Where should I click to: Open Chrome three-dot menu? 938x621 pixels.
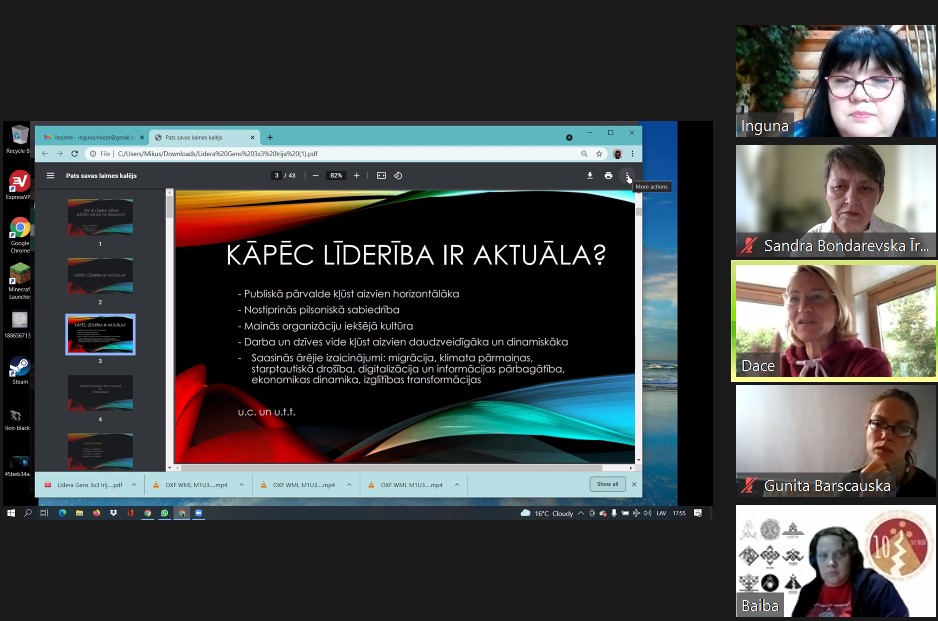click(632, 154)
